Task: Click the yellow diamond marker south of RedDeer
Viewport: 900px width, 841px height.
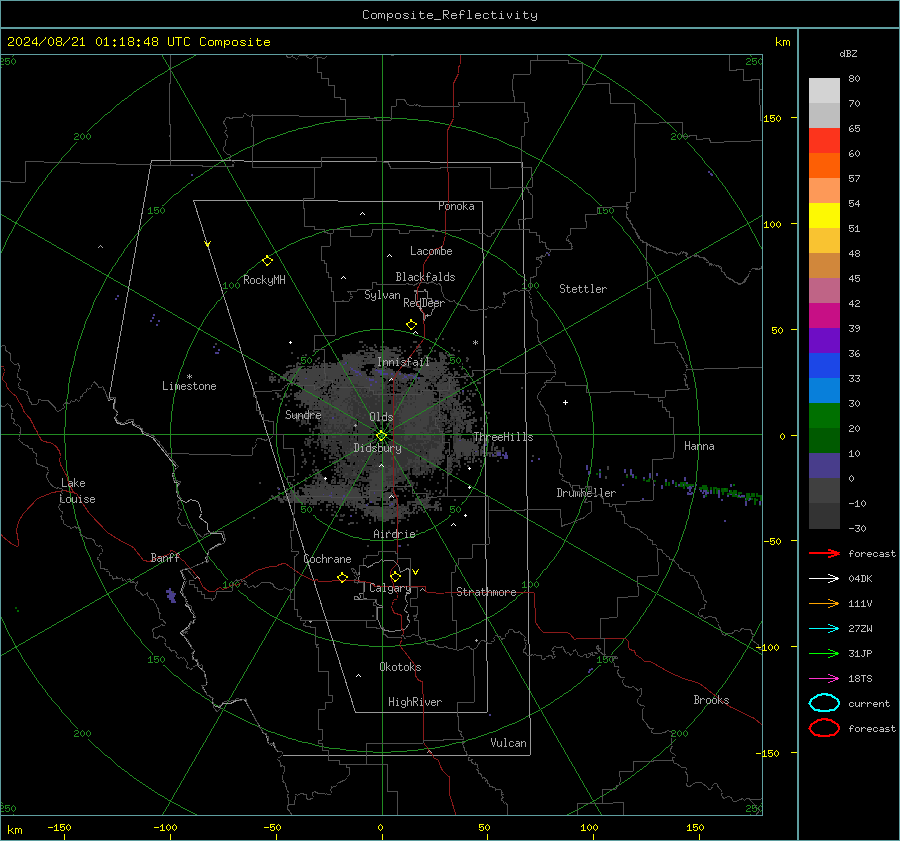Action: click(x=411, y=324)
